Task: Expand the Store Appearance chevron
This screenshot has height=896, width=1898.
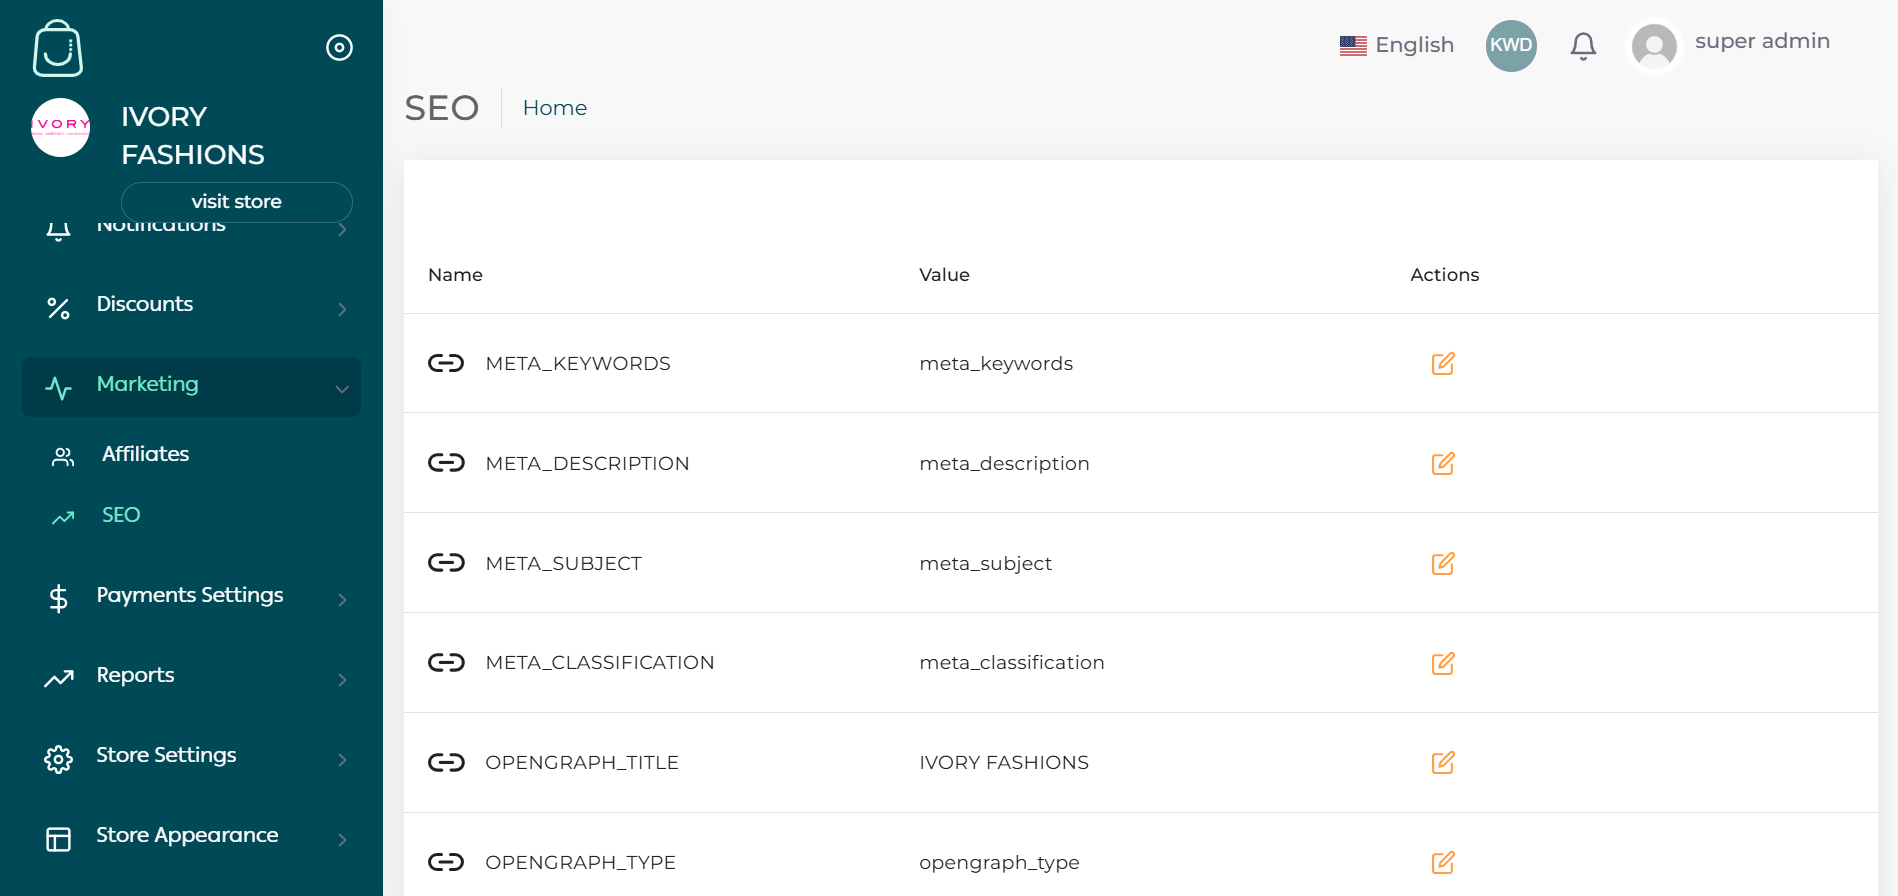Action: 342,840
